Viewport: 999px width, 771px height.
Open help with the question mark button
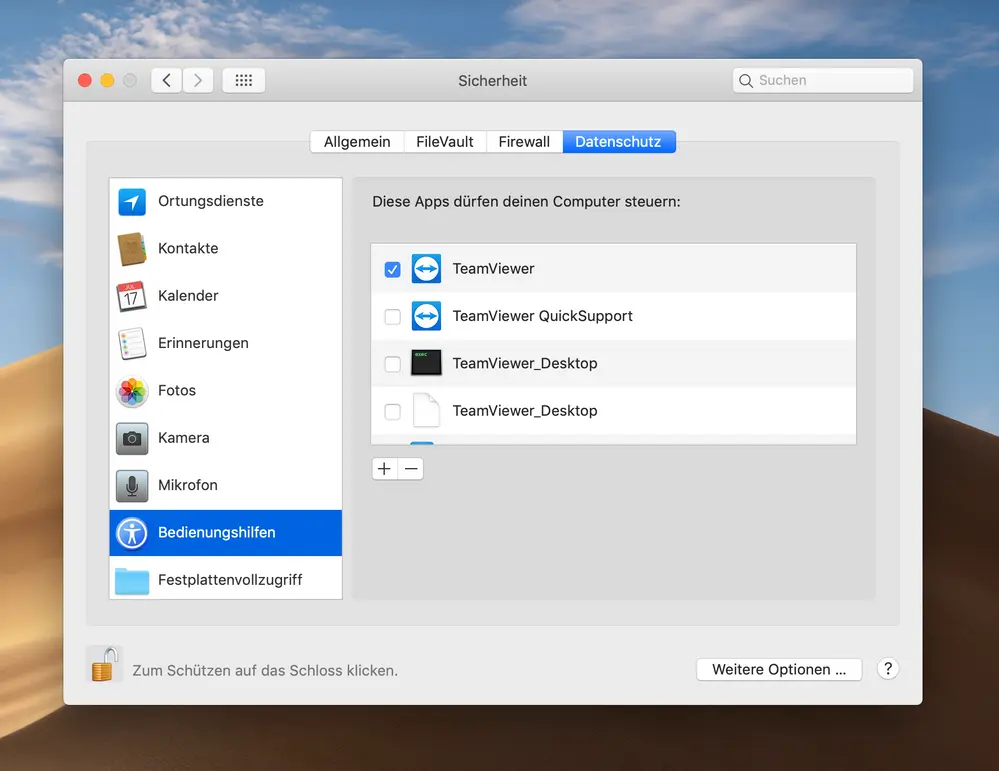tap(888, 669)
